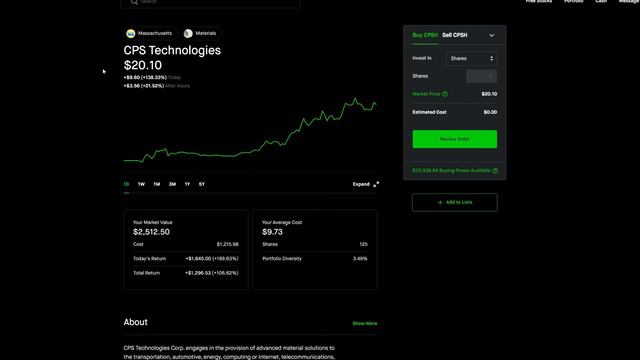Select the 3M chart range

[172, 184]
